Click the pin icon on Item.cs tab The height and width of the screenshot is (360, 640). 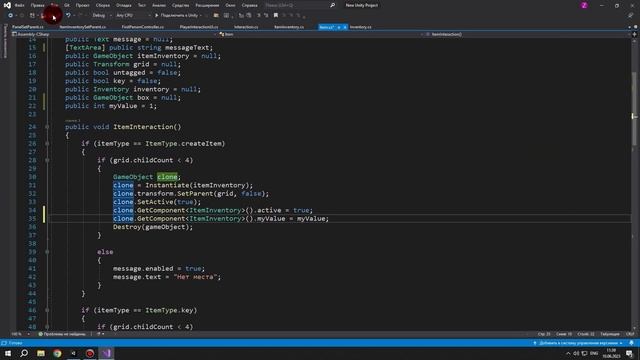click(x=339, y=27)
